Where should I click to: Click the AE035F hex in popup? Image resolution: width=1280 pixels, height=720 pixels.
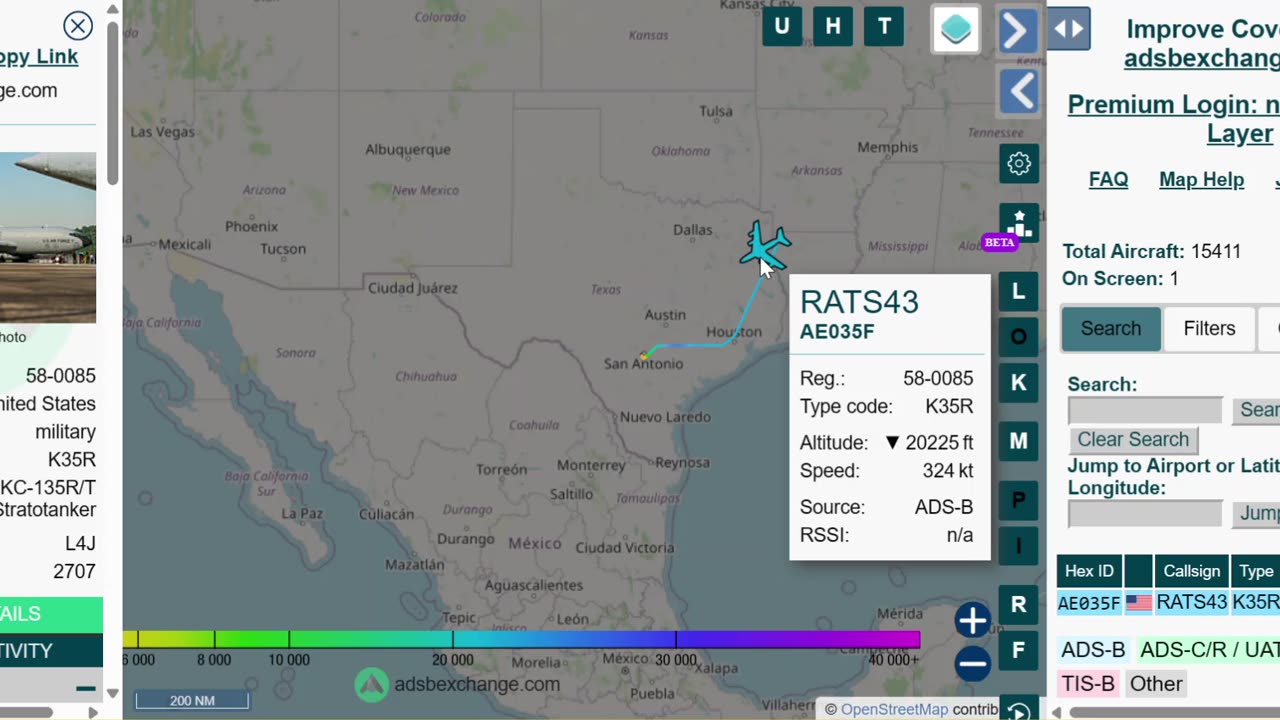[837, 332]
